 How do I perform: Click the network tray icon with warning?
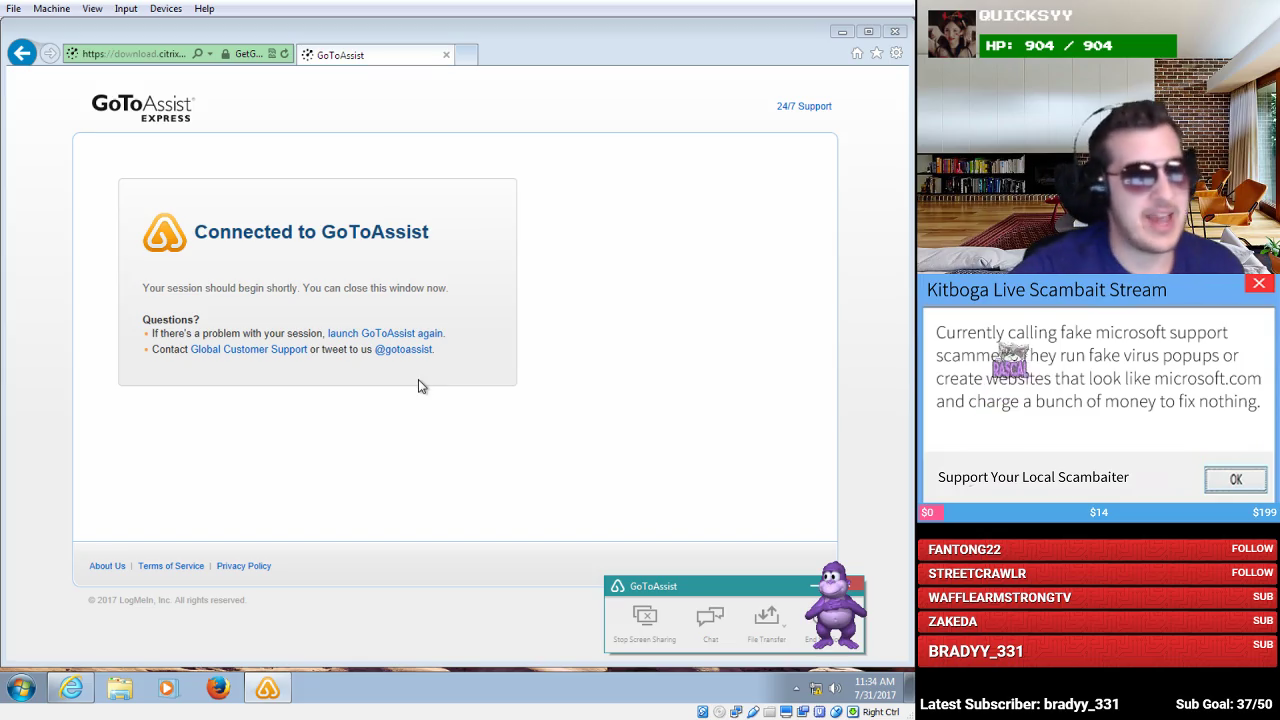click(816, 688)
